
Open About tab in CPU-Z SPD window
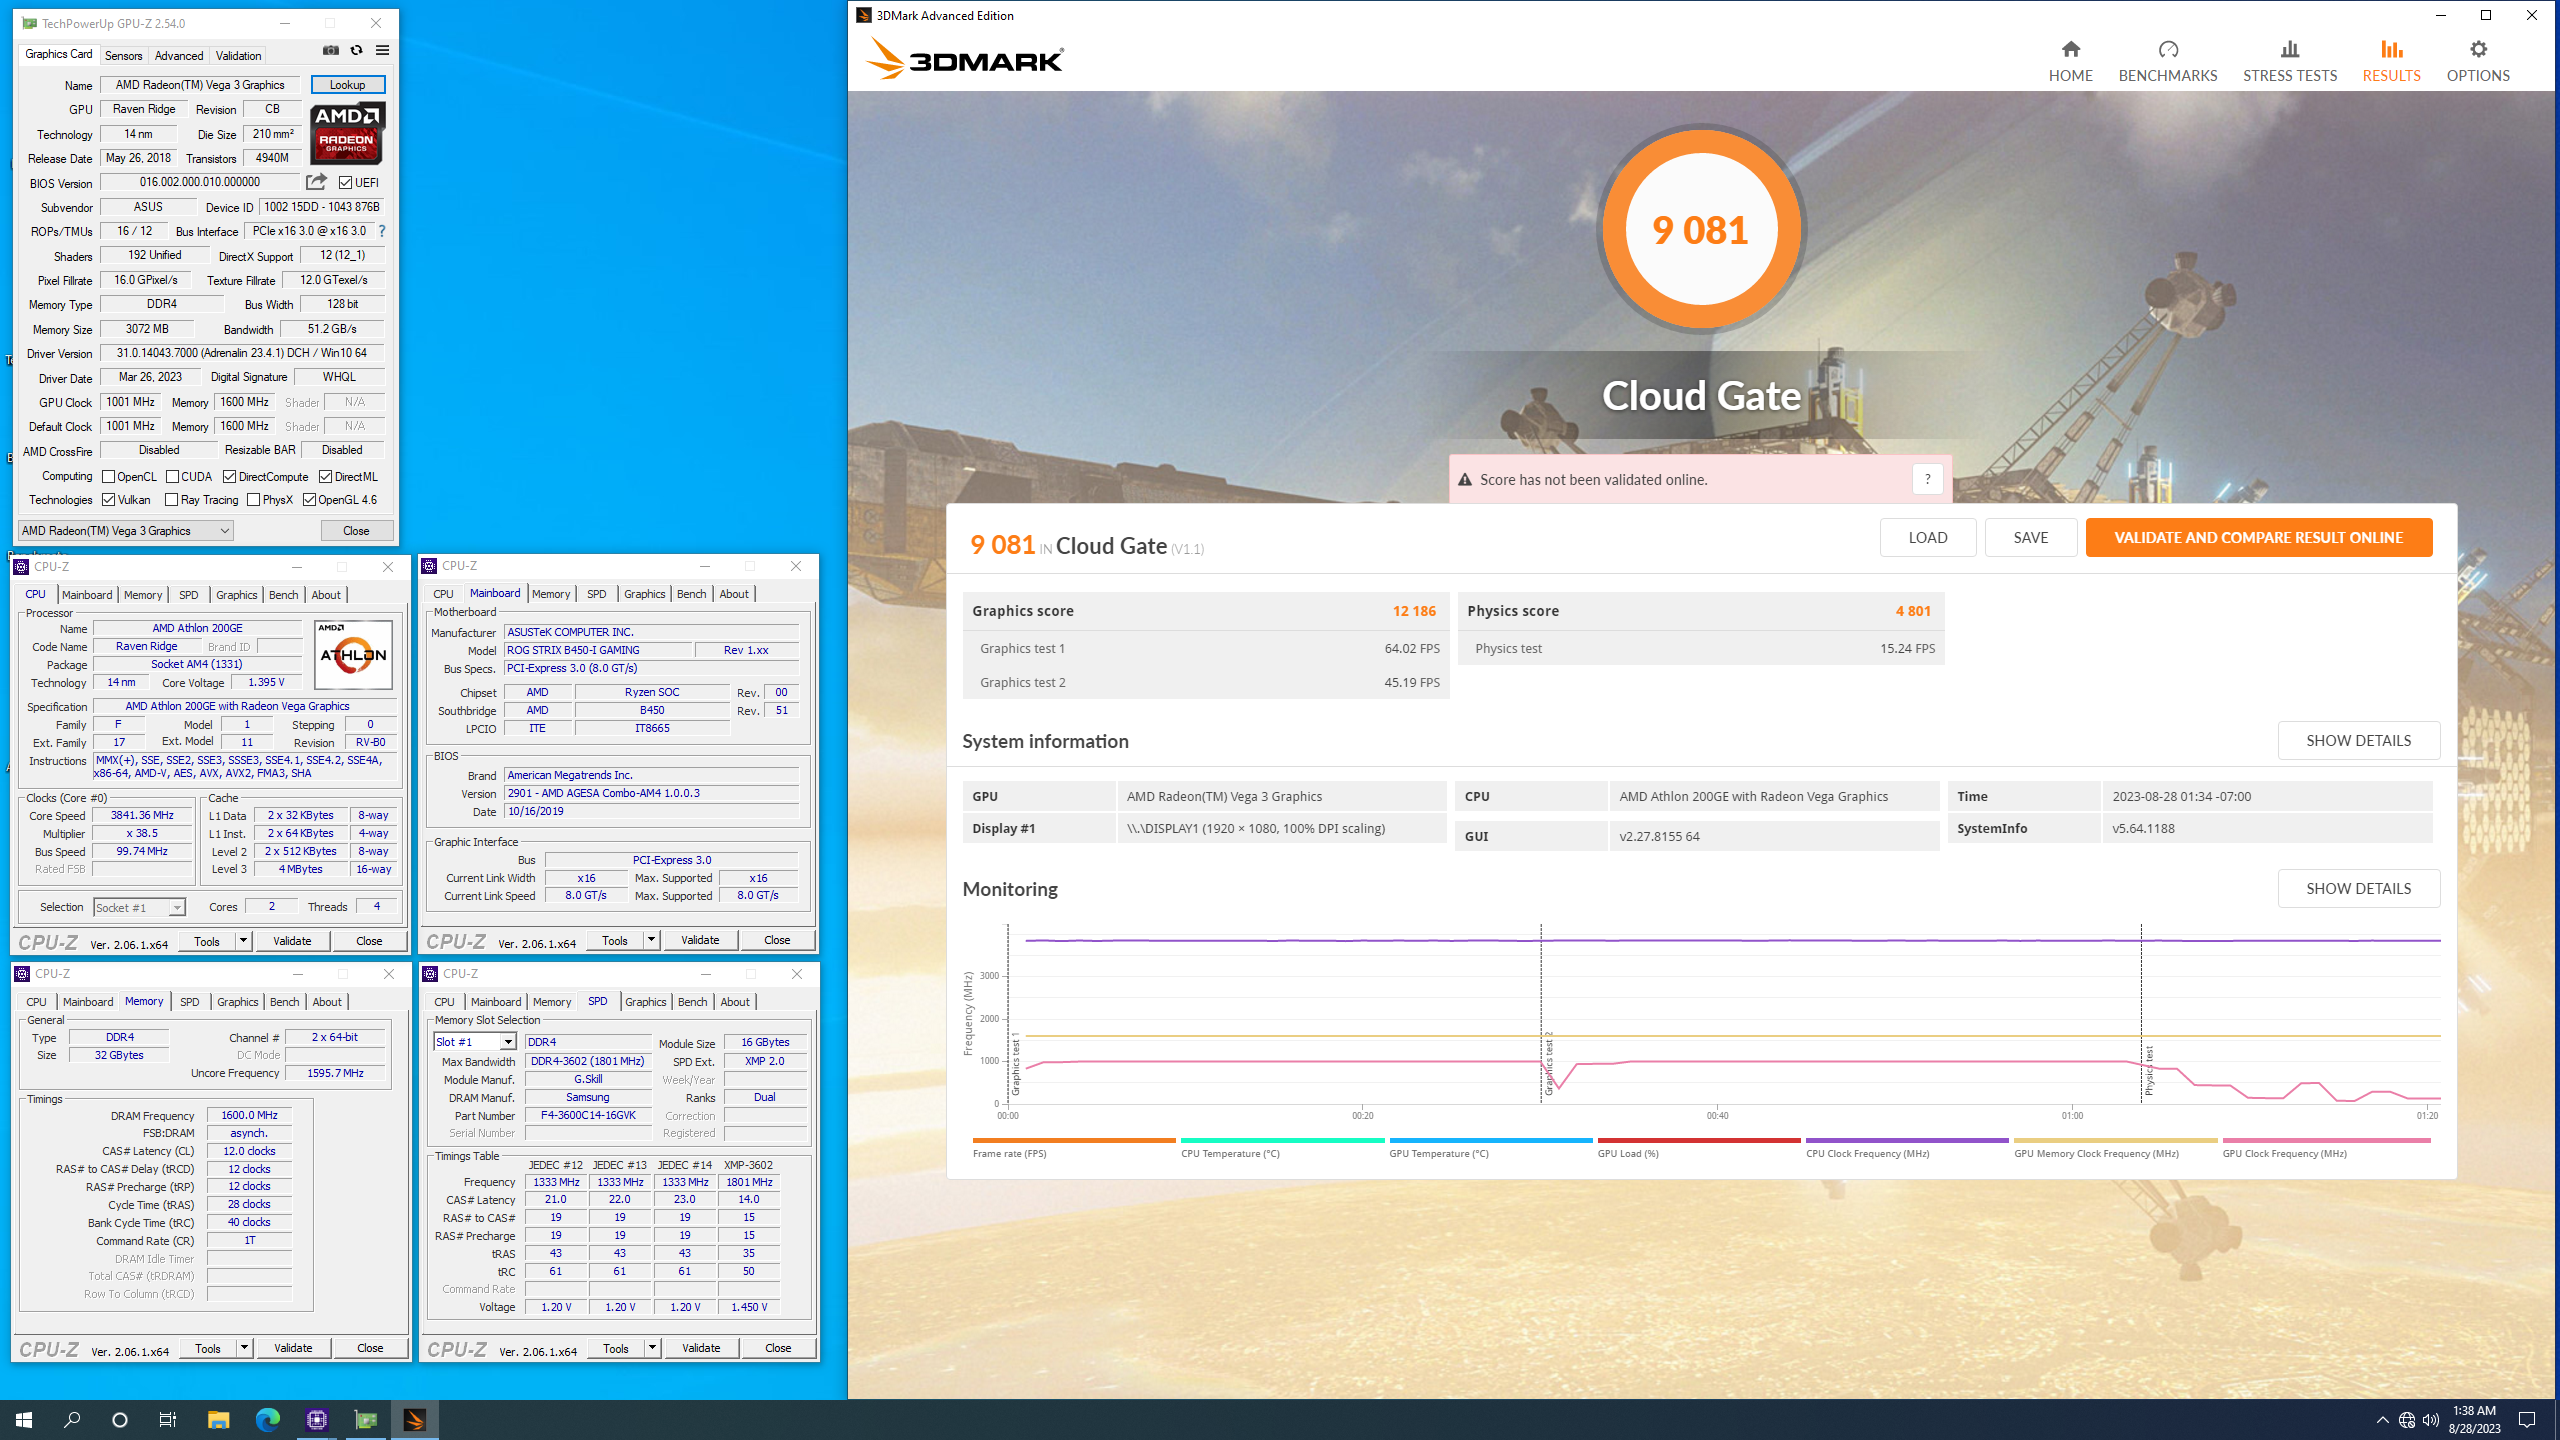point(735,1002)
